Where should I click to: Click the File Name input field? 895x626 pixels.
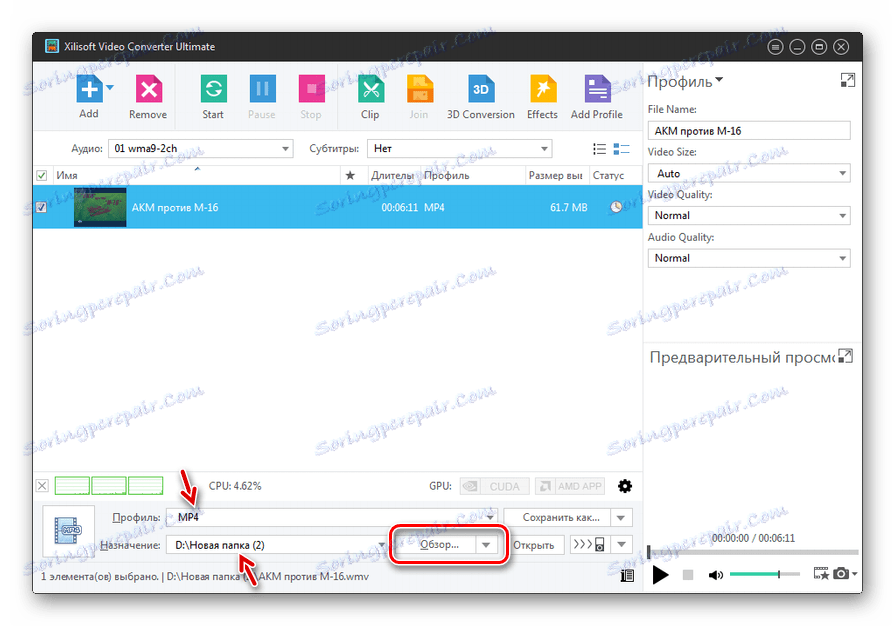[x=749, y=131]
